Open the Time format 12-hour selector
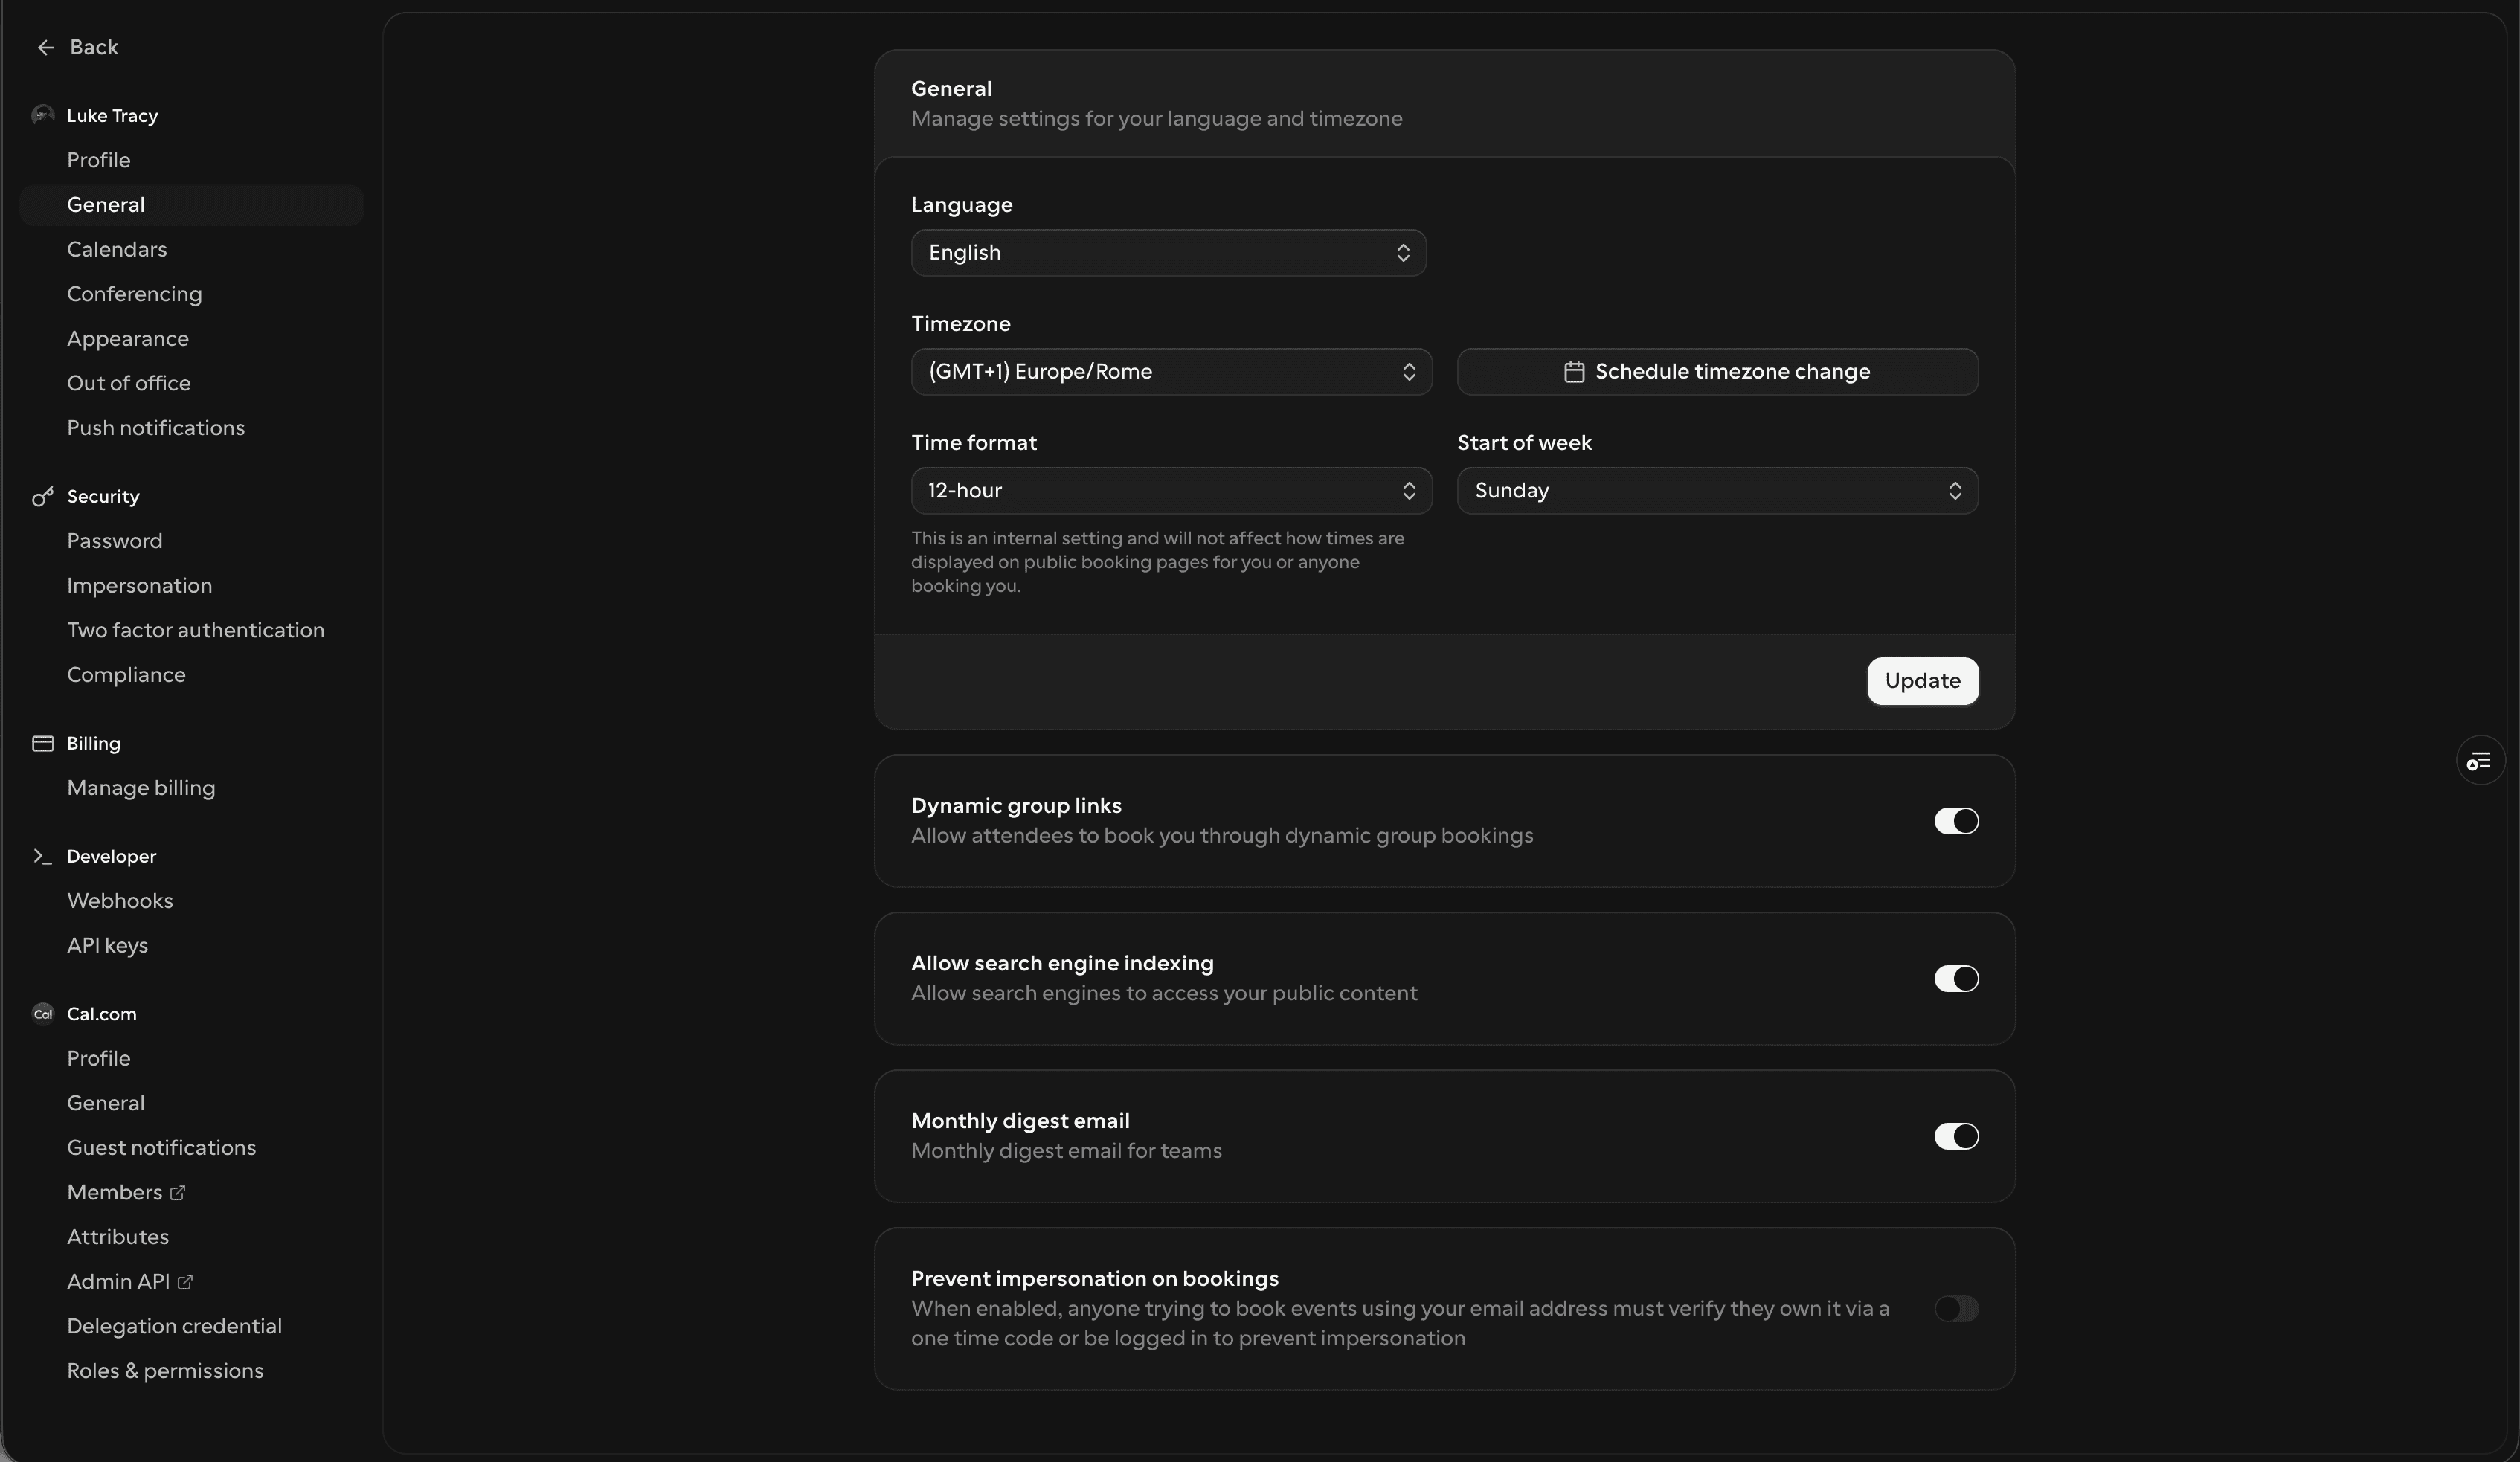2520x1462 pixels. click(1170, 491)
